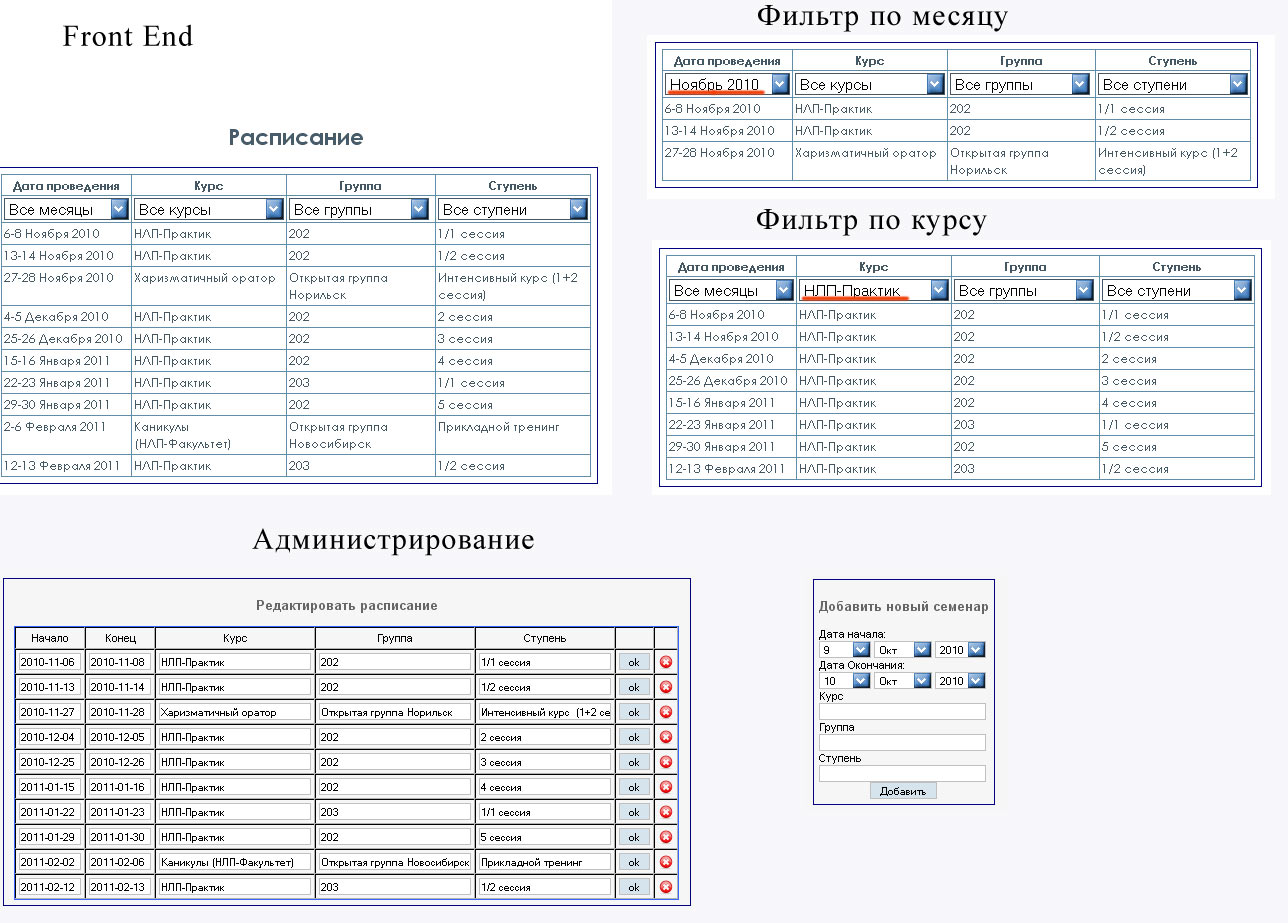Open end day dropdown showing 10

pyautogui.click(x=844, y=681)
